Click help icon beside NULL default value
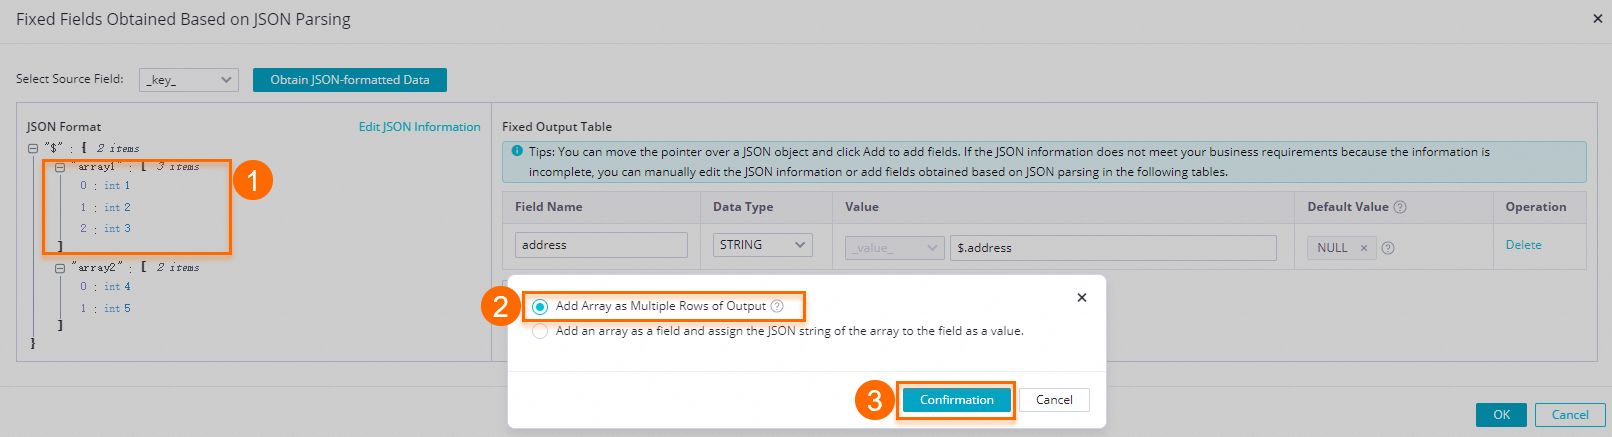1612x437 pixels. pyautogui.click(x=1388, y=248)
